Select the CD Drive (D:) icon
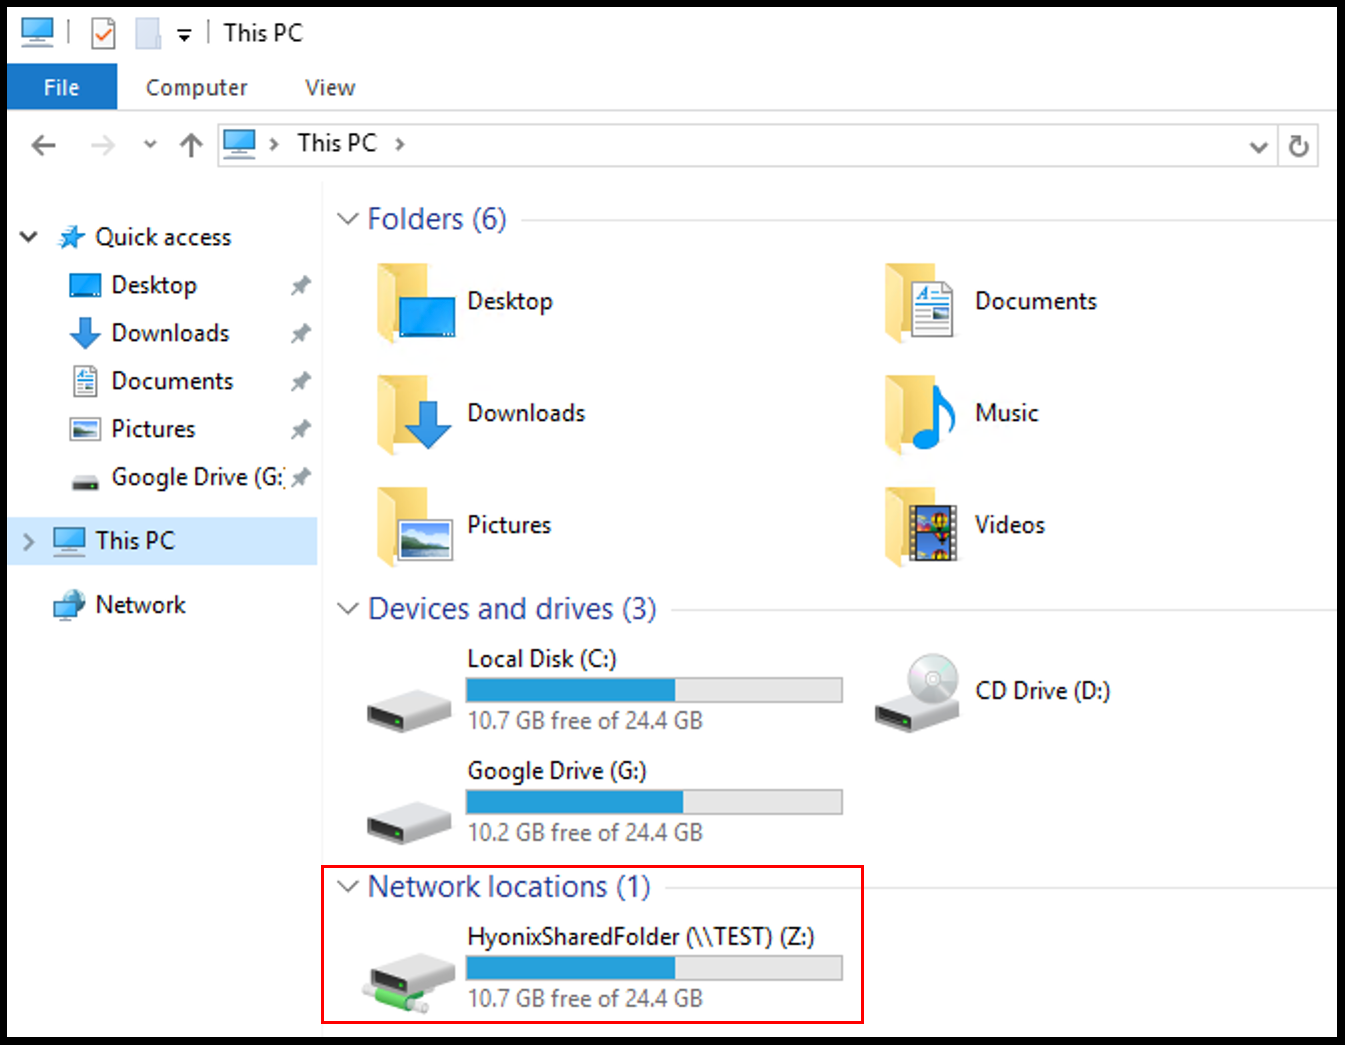The image size is (1345, 1045). (x=917, y=693)
